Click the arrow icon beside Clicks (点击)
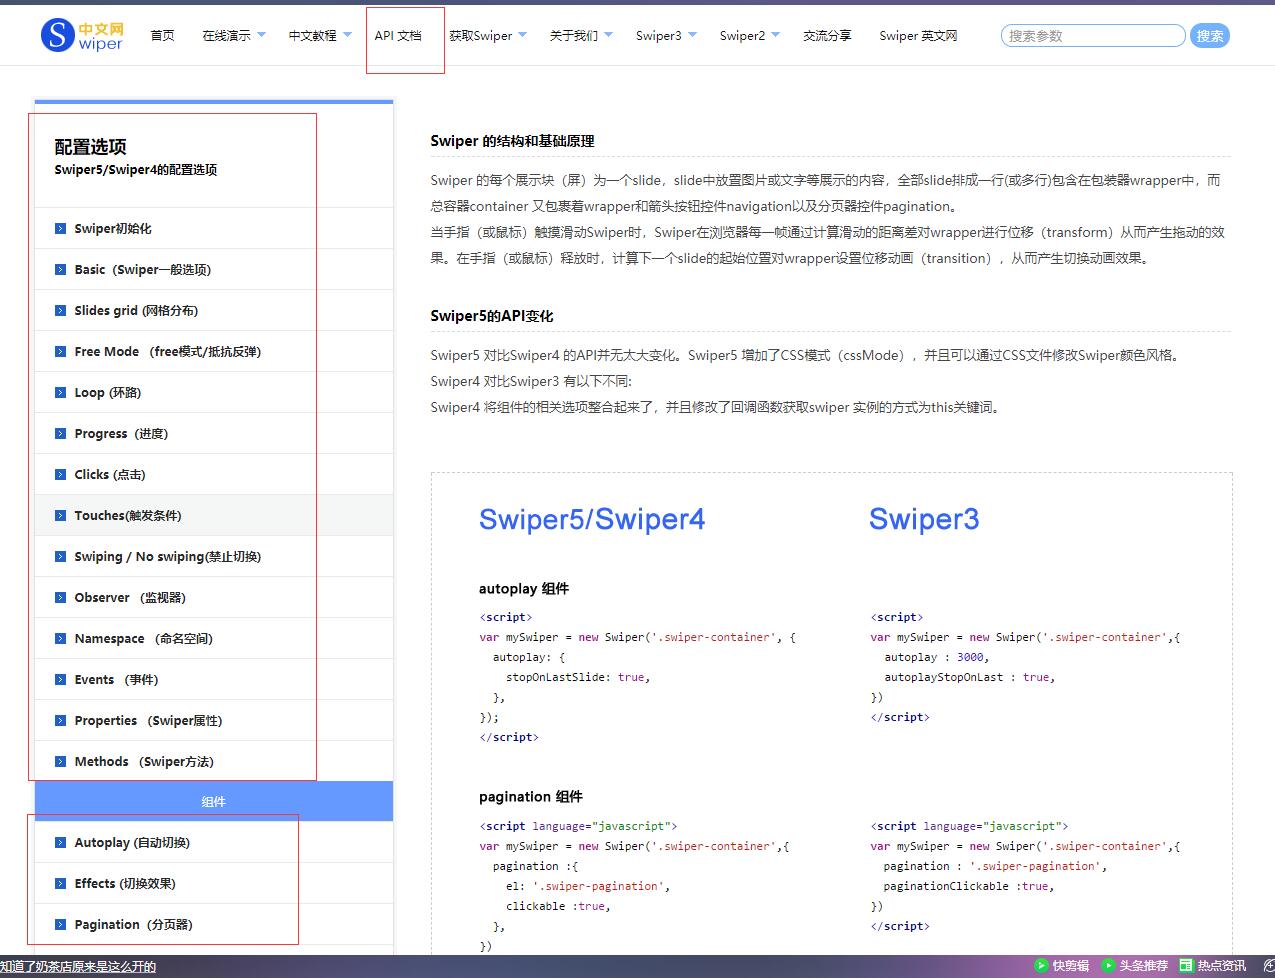1275x978 pixels. point(61,475)
